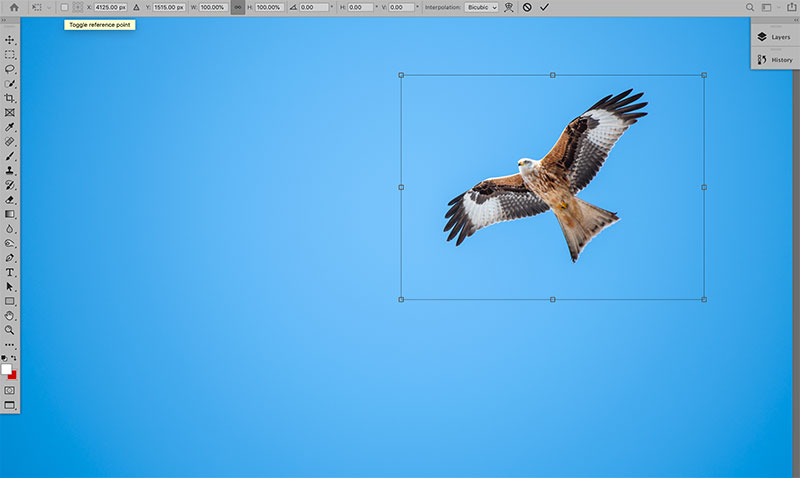Open the History panel
The height and width of the screenshot is (478, 800).
coord(774,60)
